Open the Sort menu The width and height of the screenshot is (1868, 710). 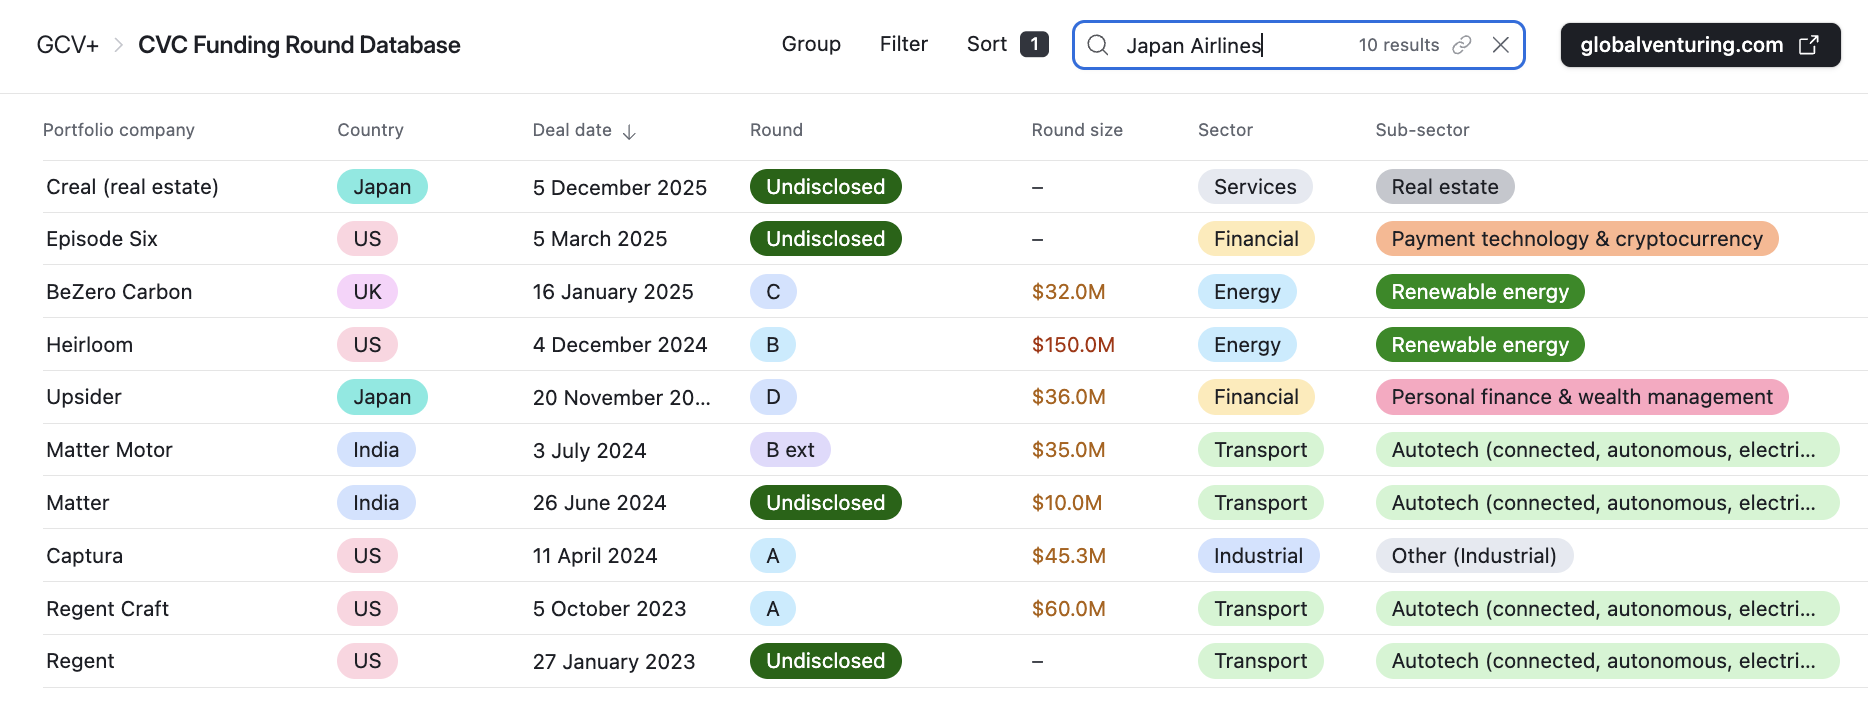tap(986, 44)
